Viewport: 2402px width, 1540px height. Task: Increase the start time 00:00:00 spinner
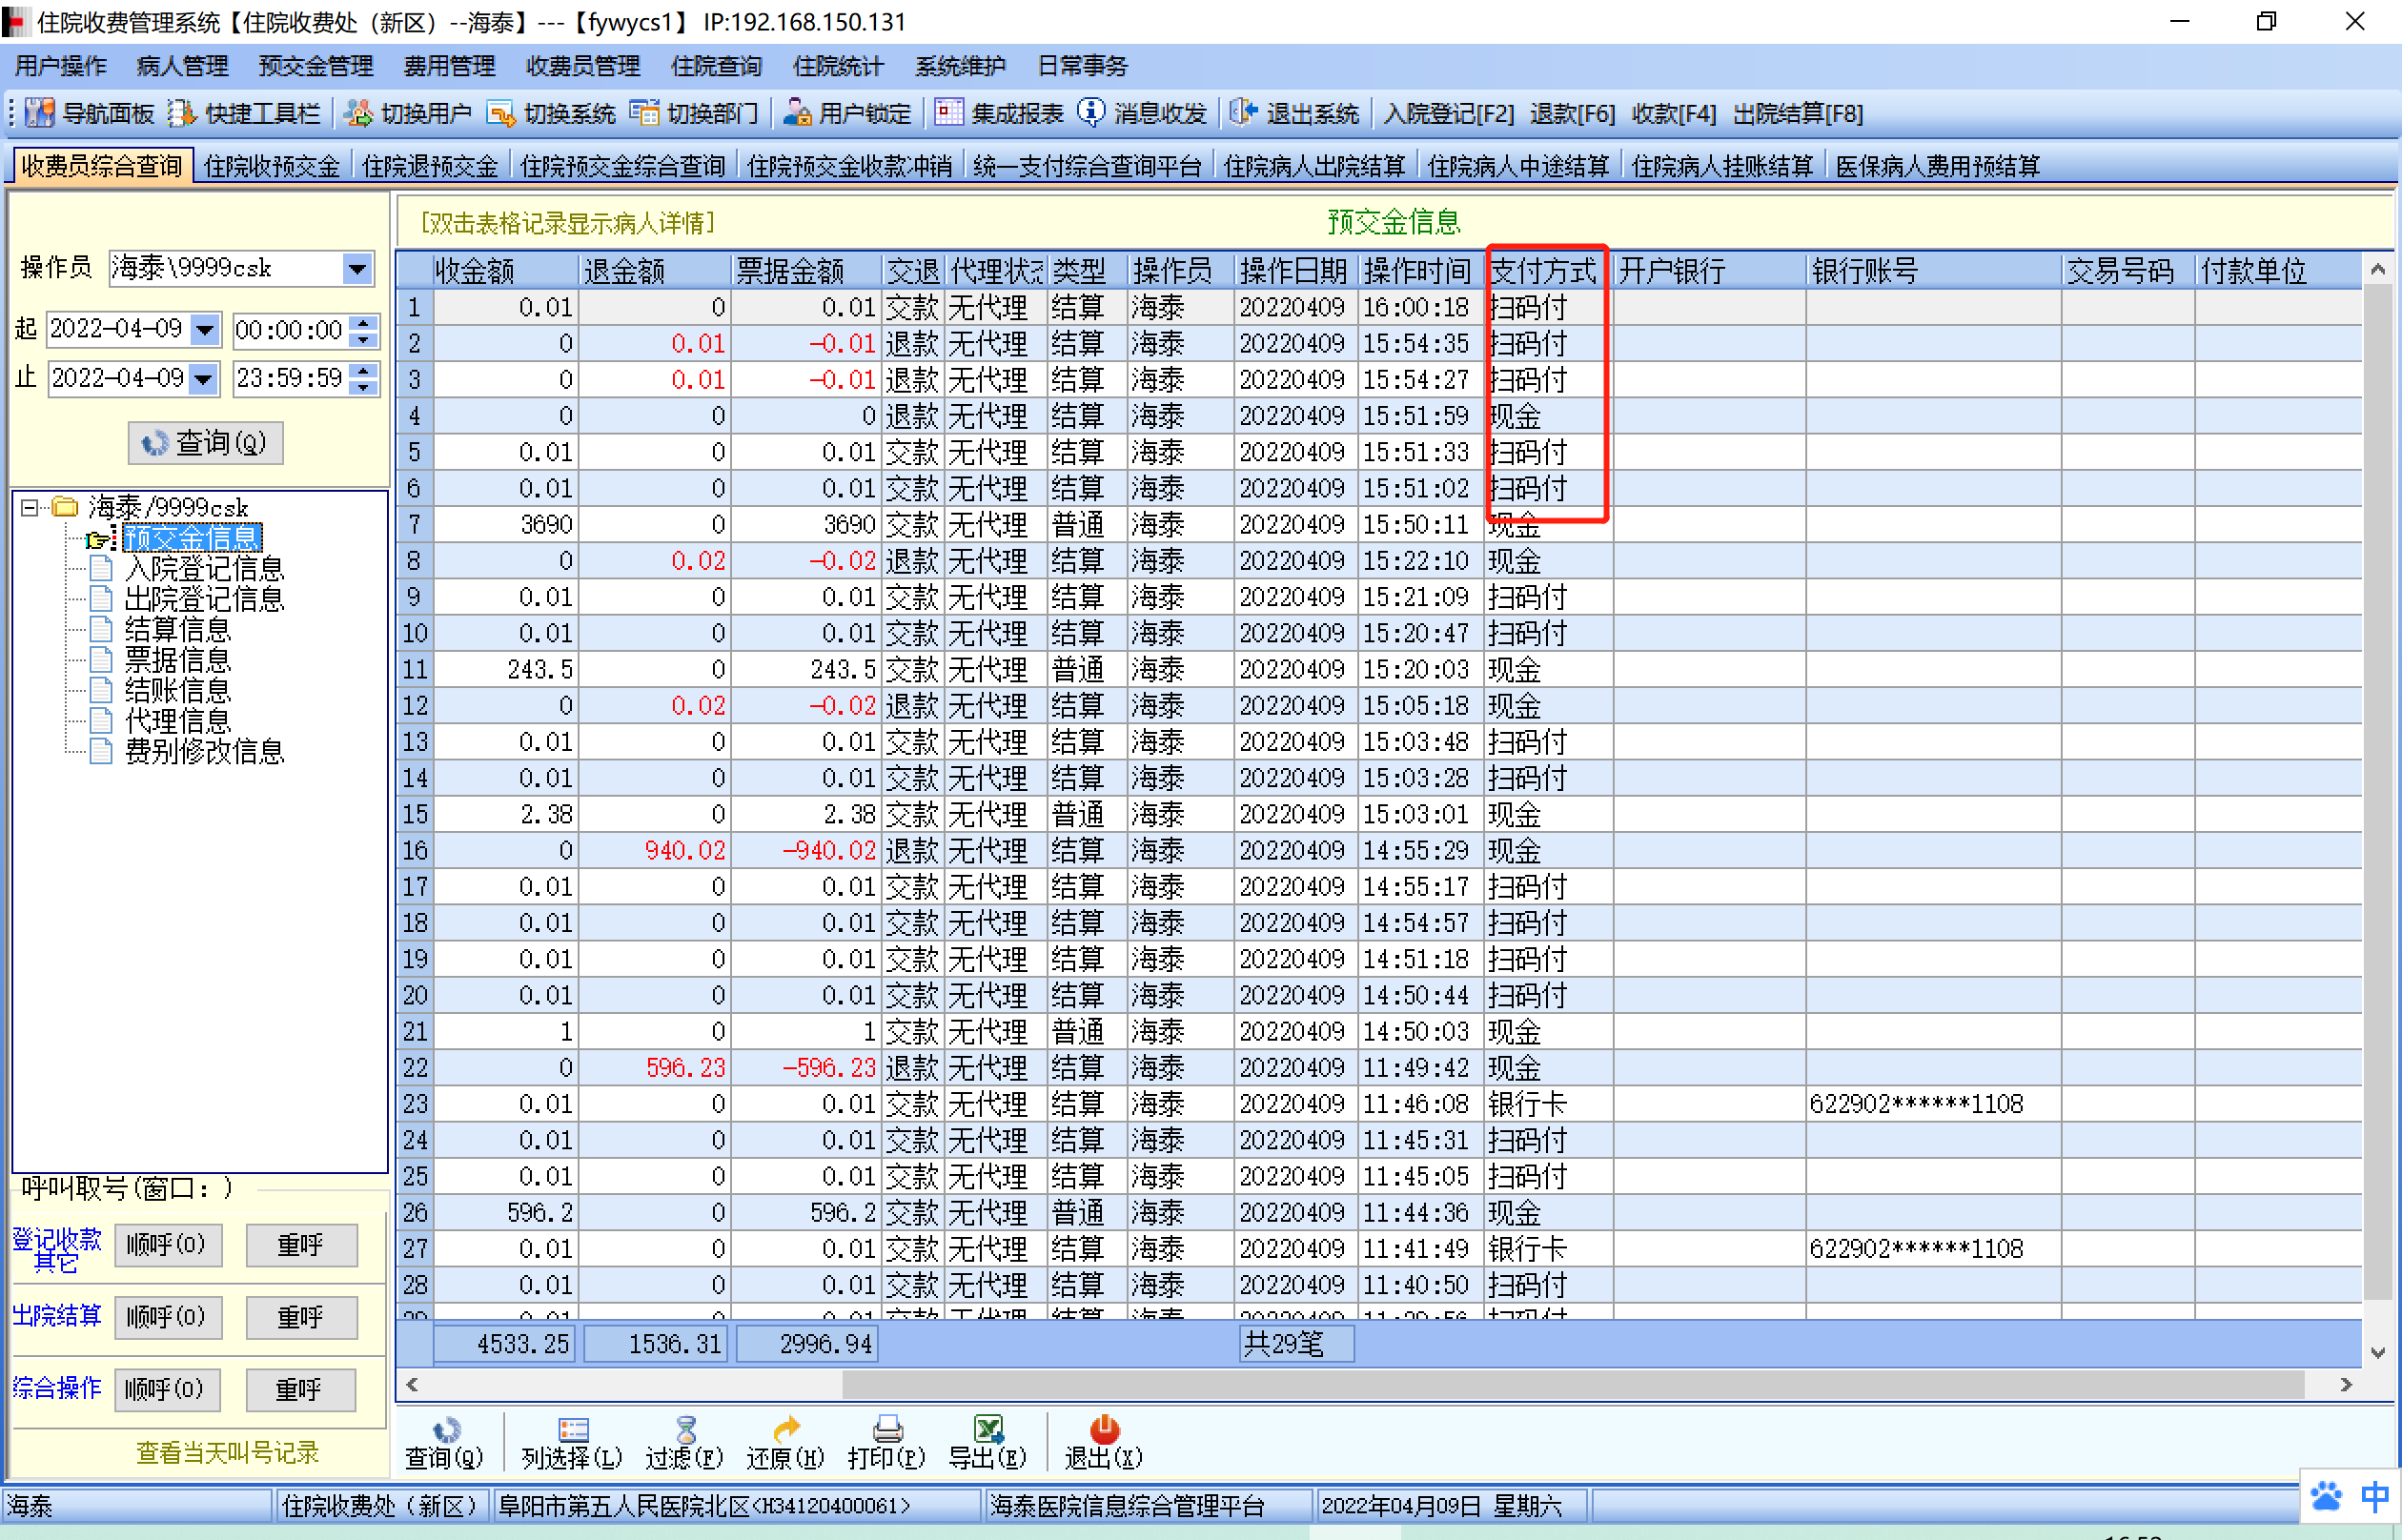(x=365, y=321)
